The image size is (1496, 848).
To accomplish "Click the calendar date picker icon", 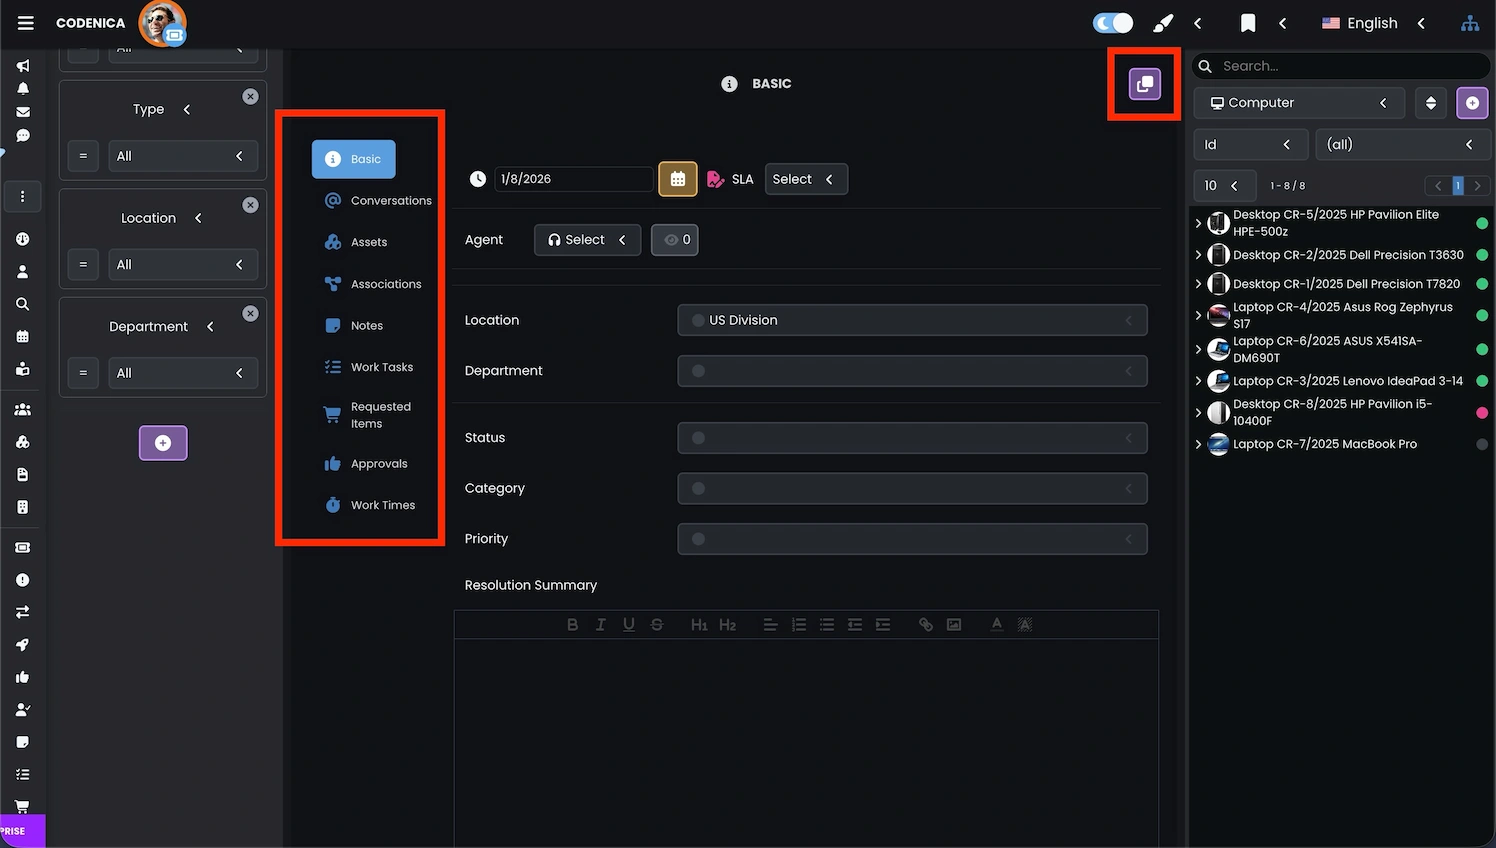I will pos(677,178).
